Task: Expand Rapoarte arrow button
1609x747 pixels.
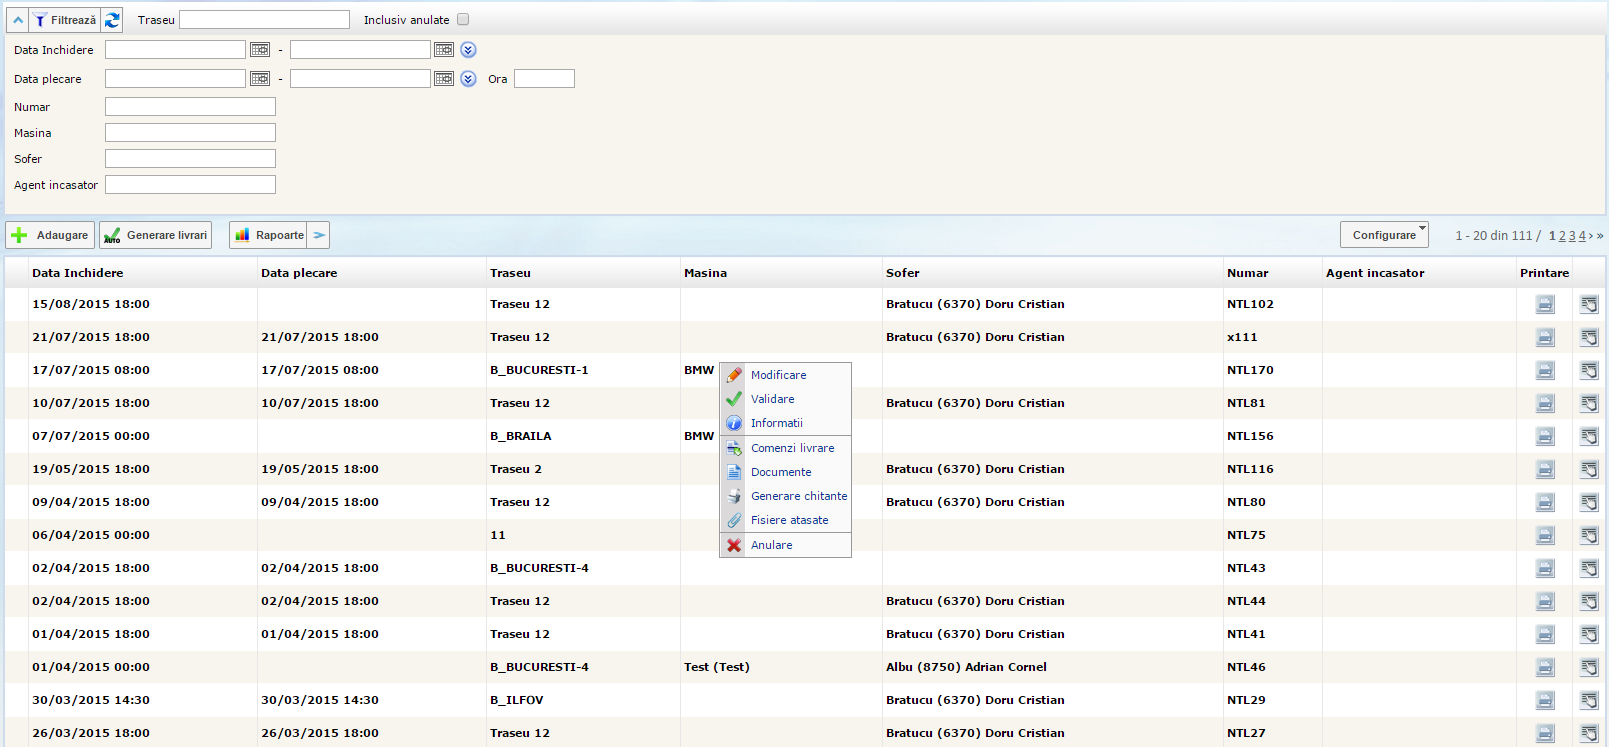Action: click(319, 235)
